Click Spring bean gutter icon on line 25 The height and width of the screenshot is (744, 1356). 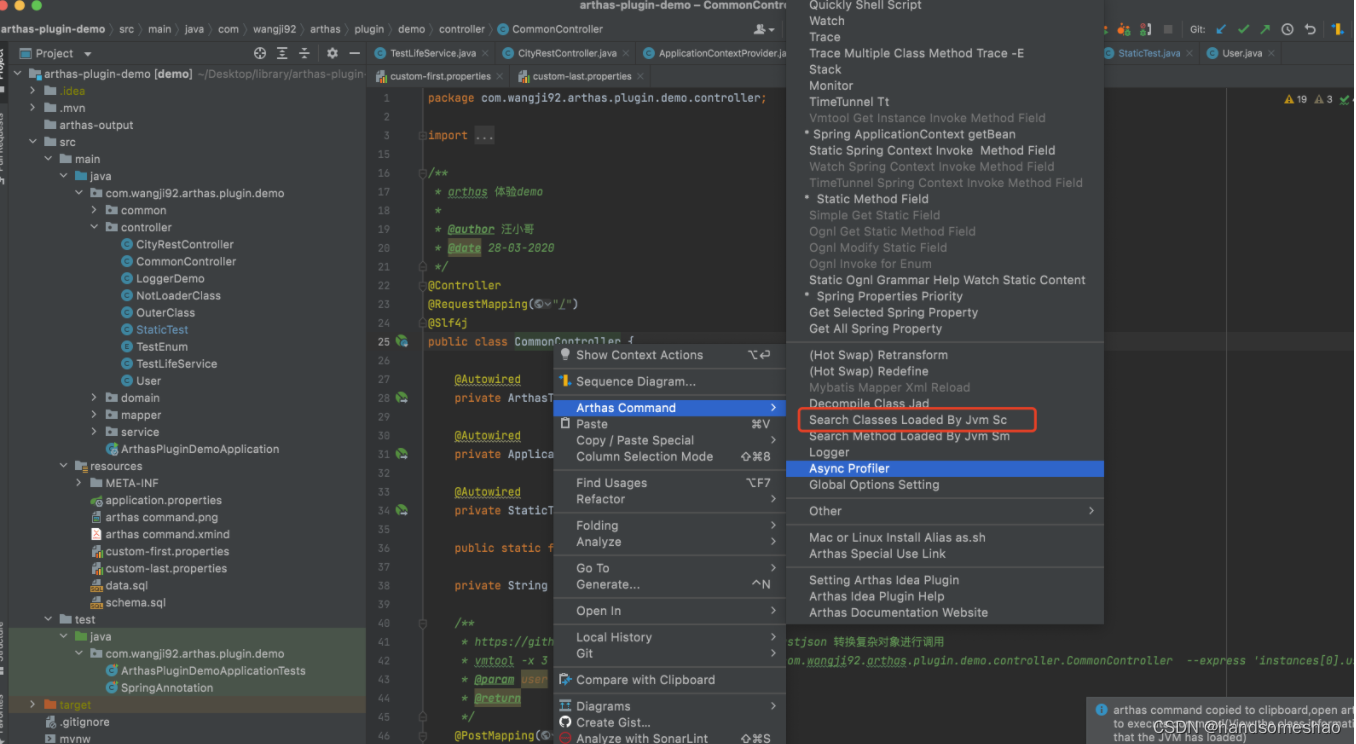pyautogui.click(x=401, y=341)
